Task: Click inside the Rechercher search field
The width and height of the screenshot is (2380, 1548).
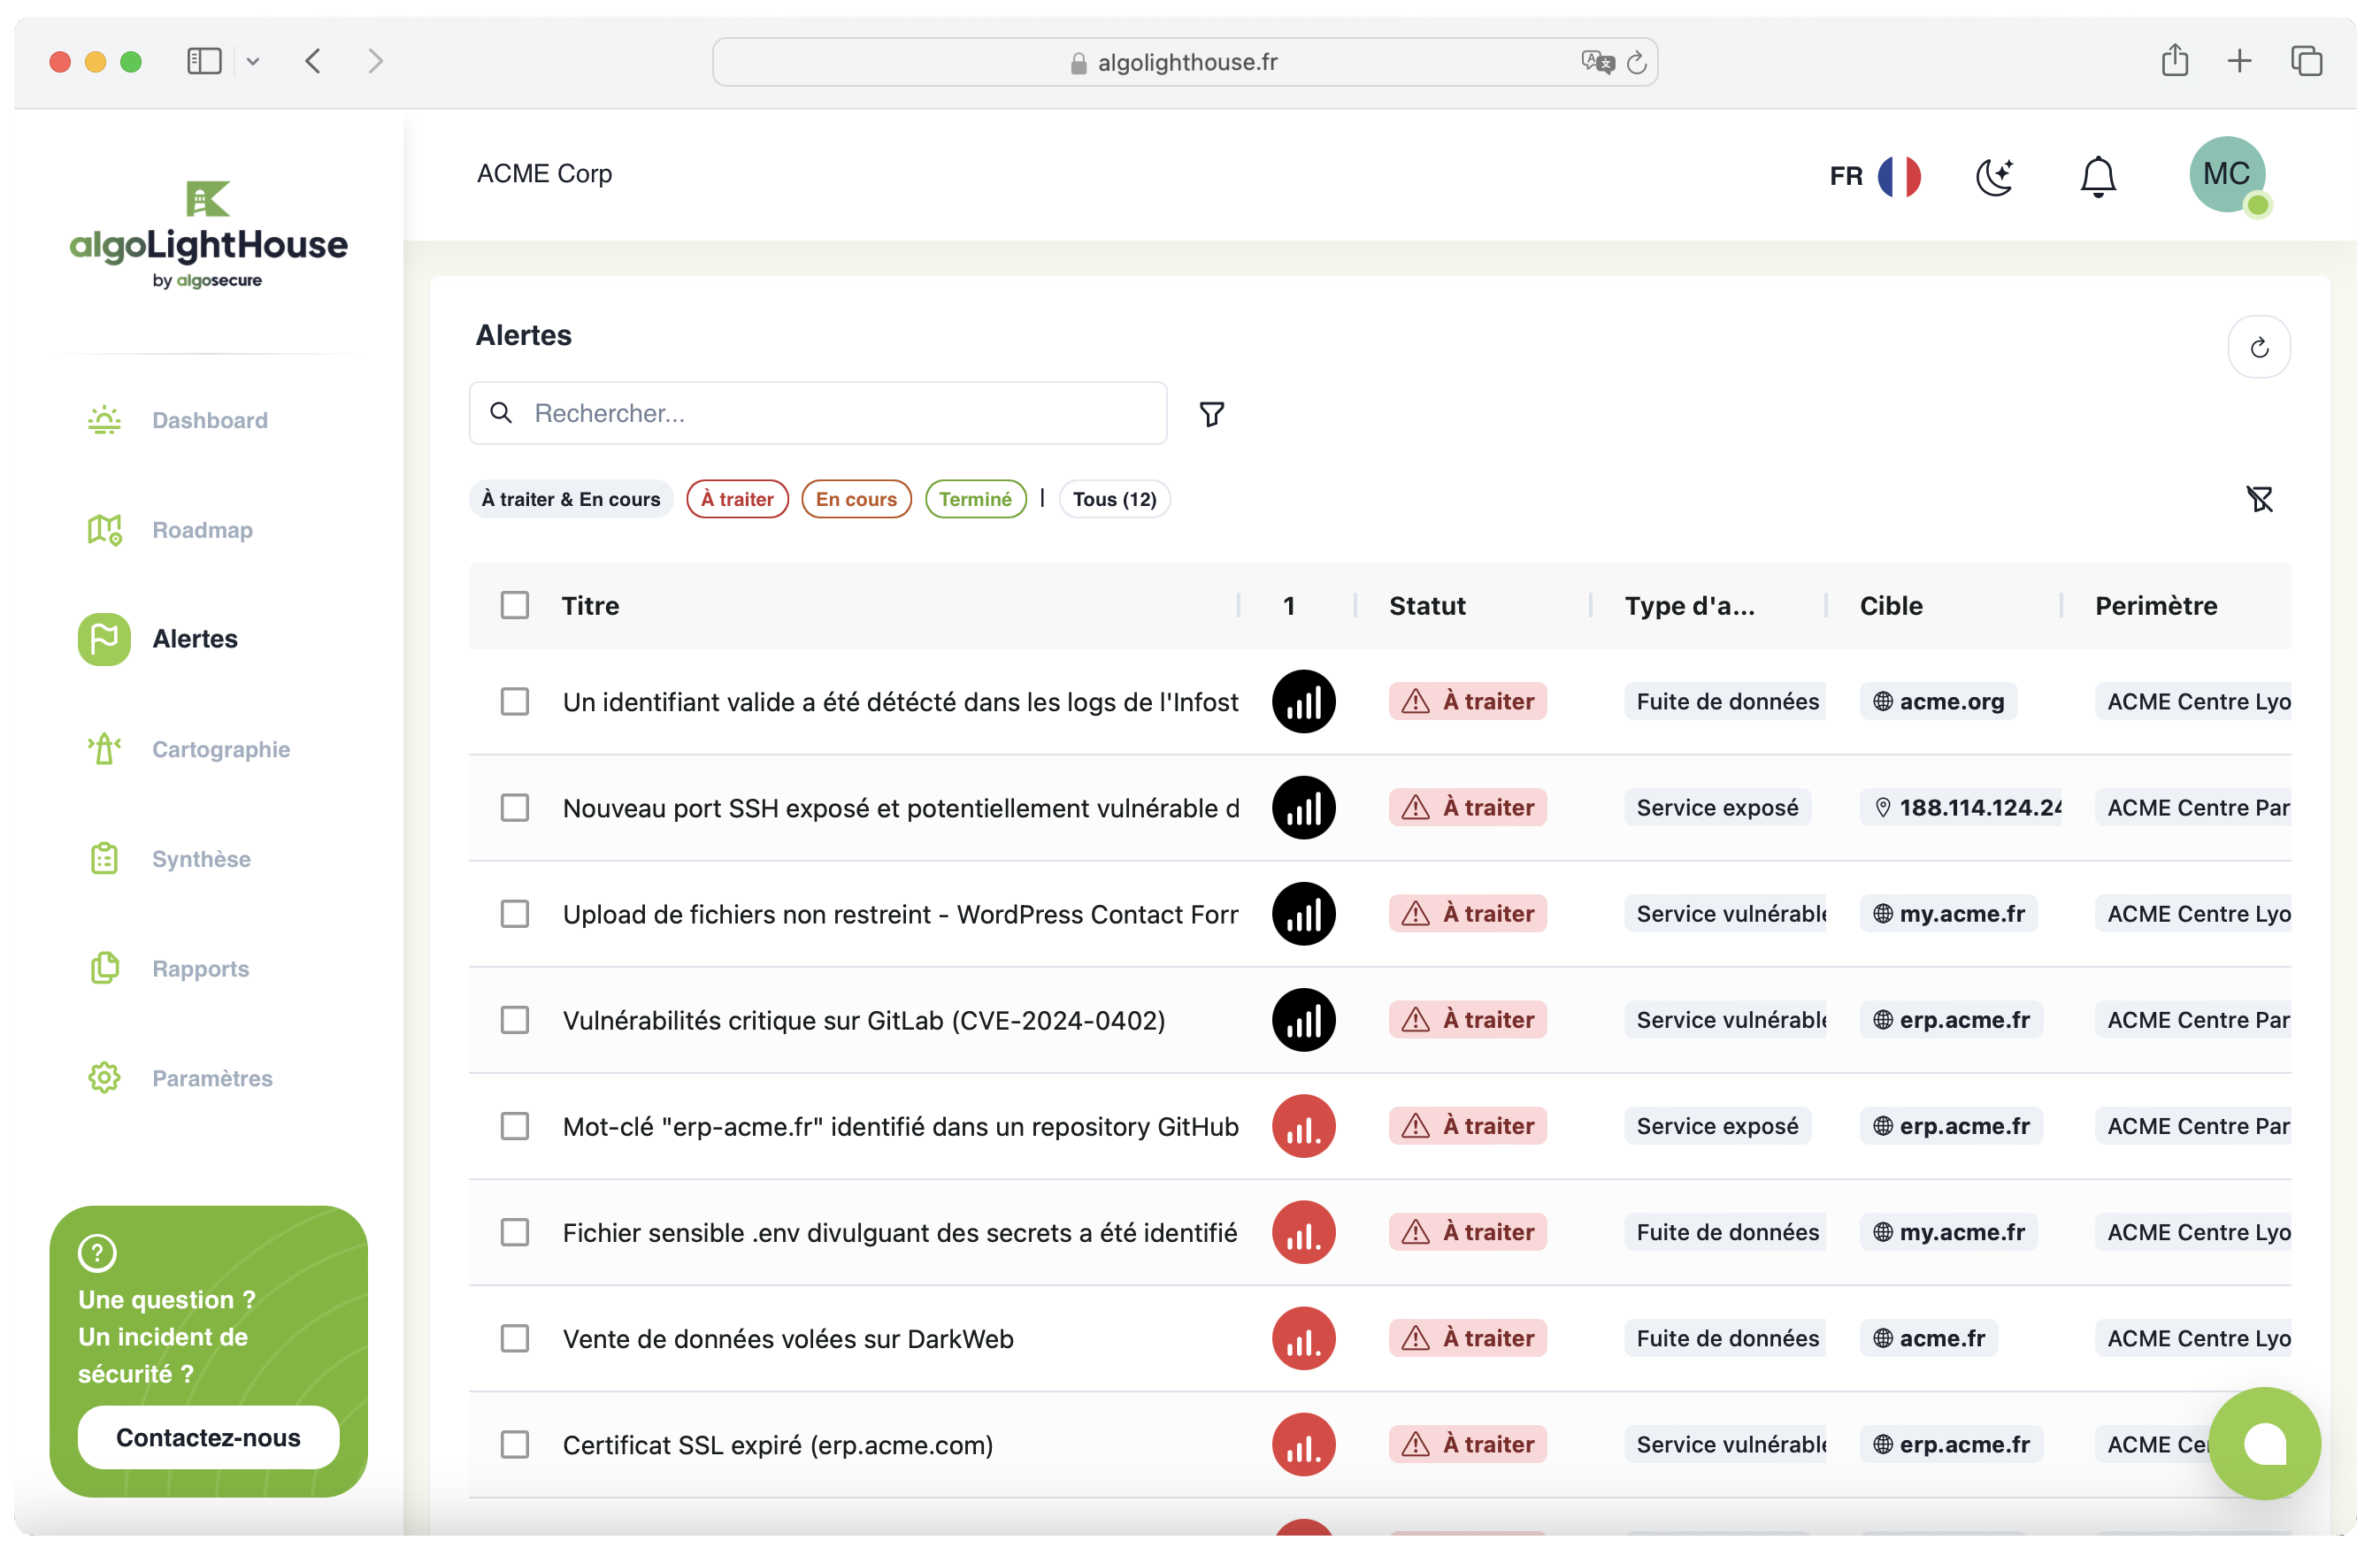Action: pos(817,413)
